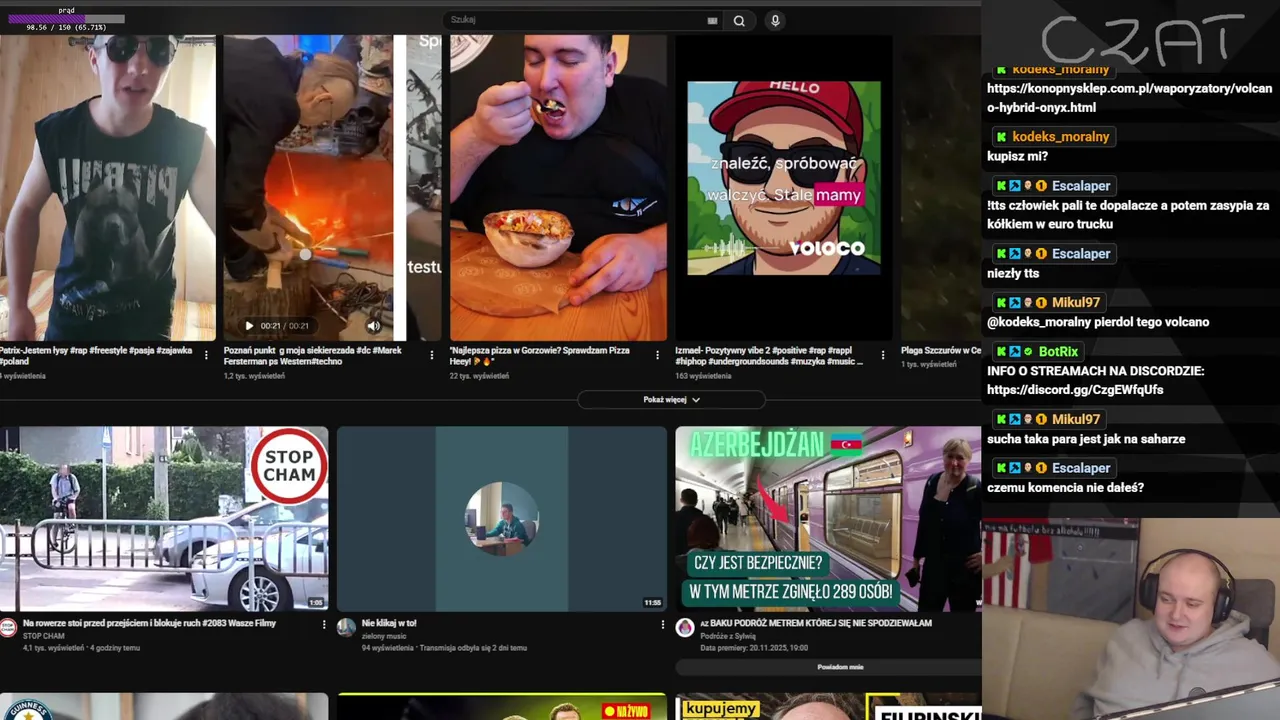The image size is (1280, 720).
Task: Click the 00:21 / 00:21 short time indicator
Action: [x=285, y=326]
